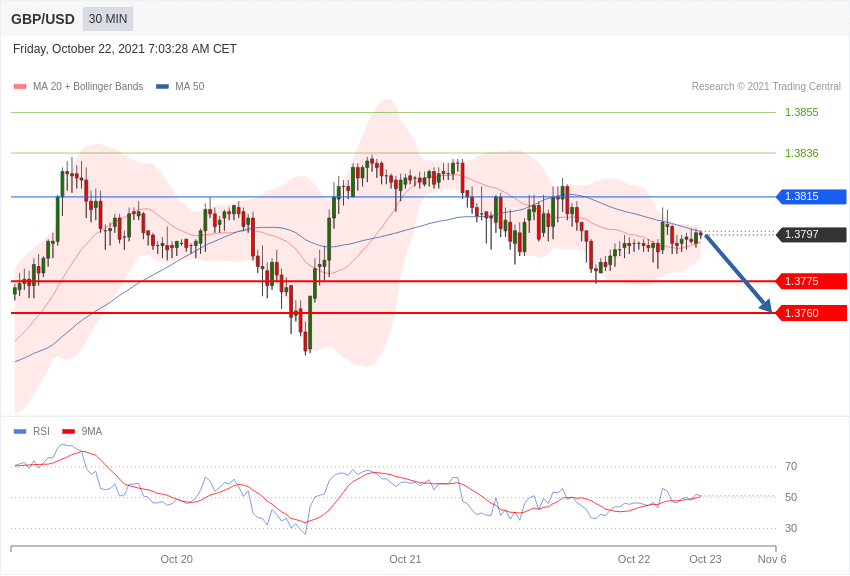This screenshot has width=850, height=576.
Task: Click the Research © 2021 Trading Central credit
Action: pyautogui.click(x=766, y=86)
